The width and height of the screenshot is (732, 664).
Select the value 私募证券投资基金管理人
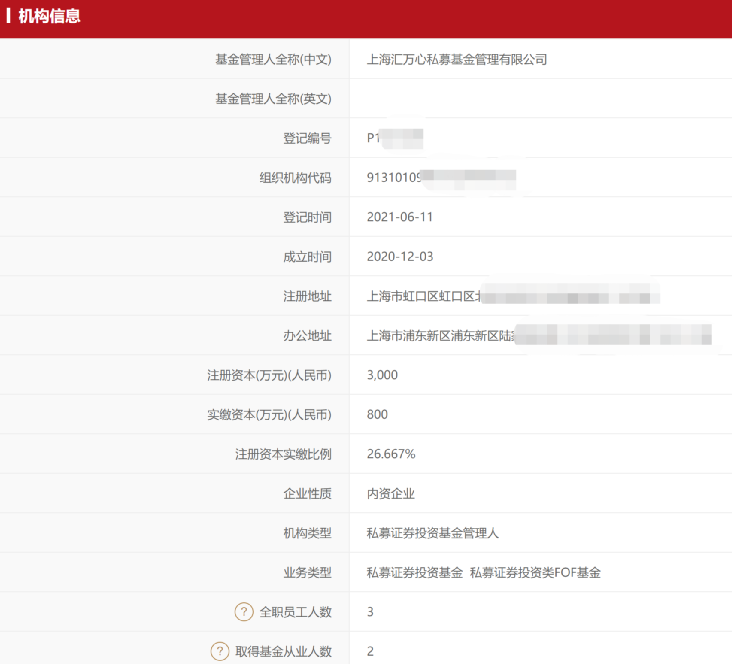coord(432,533)
